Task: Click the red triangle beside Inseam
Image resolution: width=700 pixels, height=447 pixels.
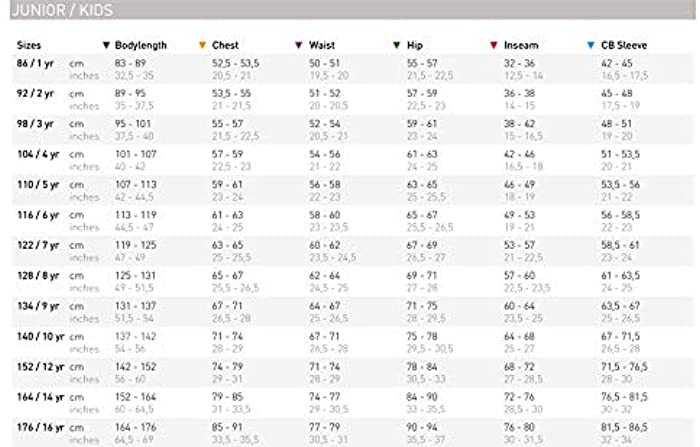Action: coord(494,45)
